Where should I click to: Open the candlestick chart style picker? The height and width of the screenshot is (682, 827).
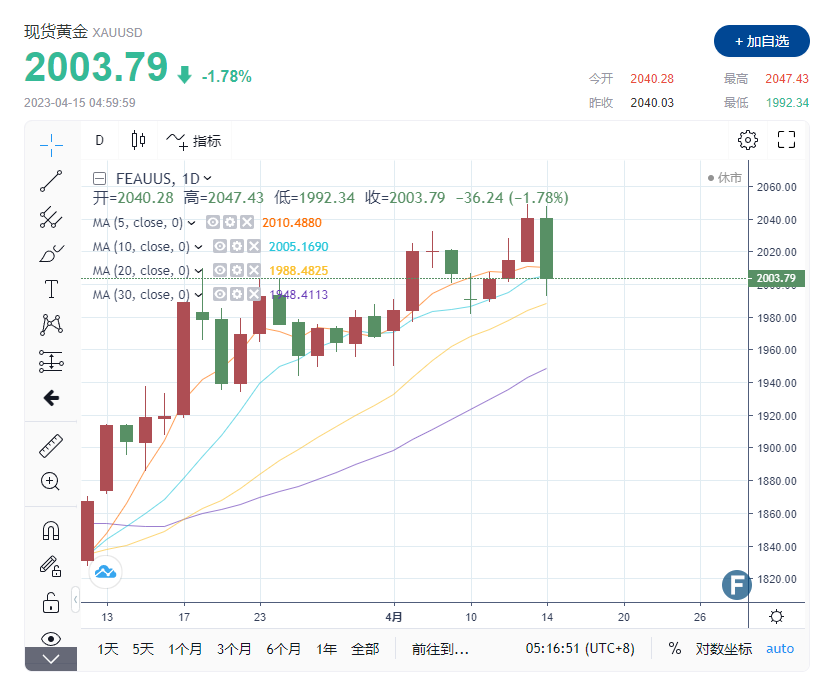click(138, 140)
